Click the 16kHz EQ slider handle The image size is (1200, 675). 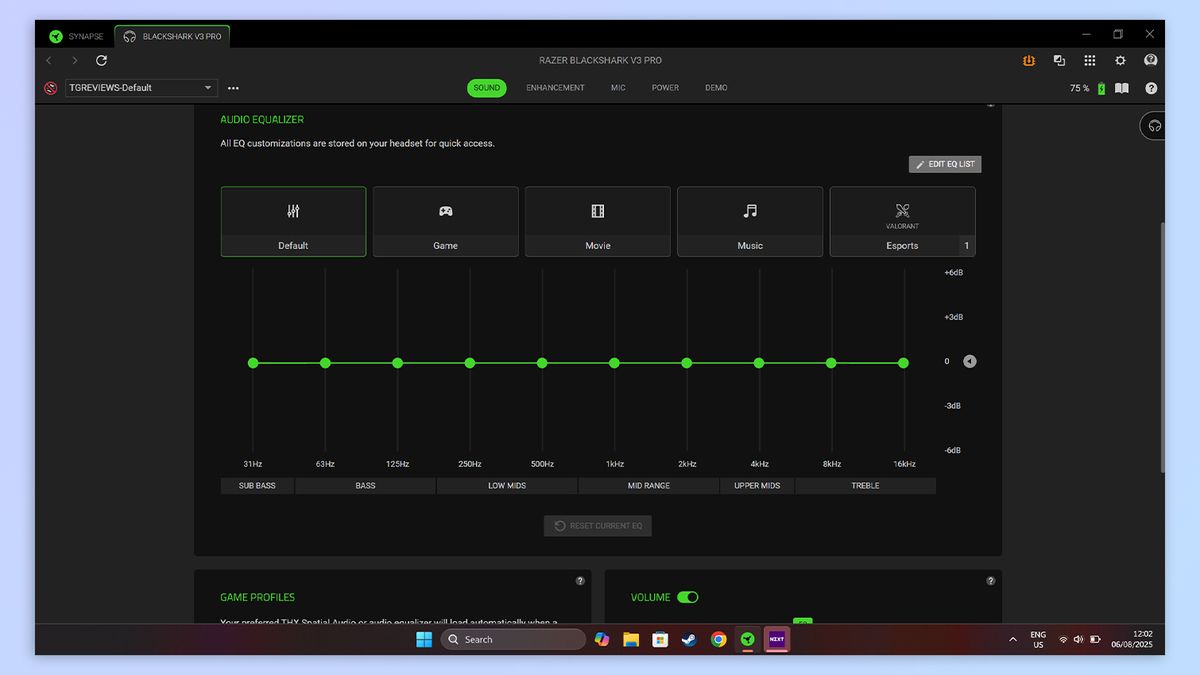[x=904, y=363]
